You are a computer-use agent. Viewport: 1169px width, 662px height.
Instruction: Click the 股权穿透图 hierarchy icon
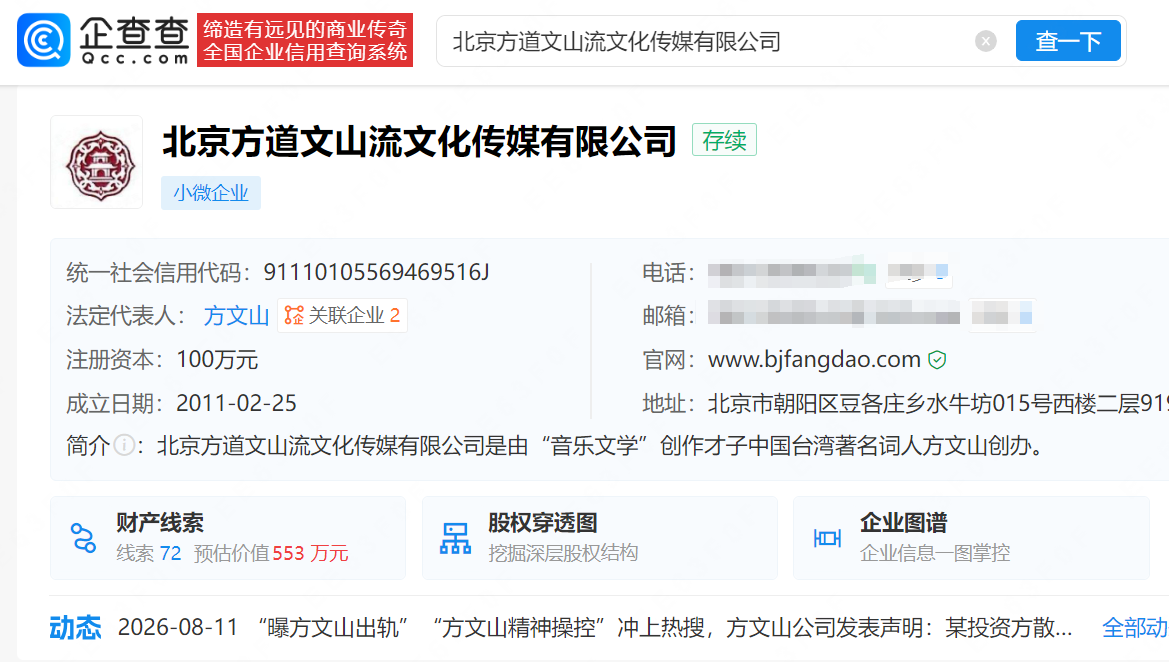(455, 538)
